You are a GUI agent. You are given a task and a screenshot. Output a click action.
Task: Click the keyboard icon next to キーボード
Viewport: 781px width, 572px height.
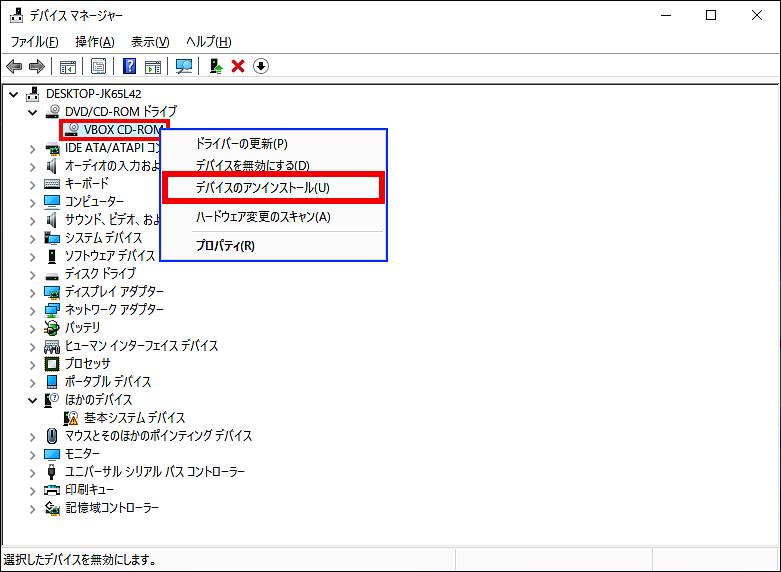52,184
